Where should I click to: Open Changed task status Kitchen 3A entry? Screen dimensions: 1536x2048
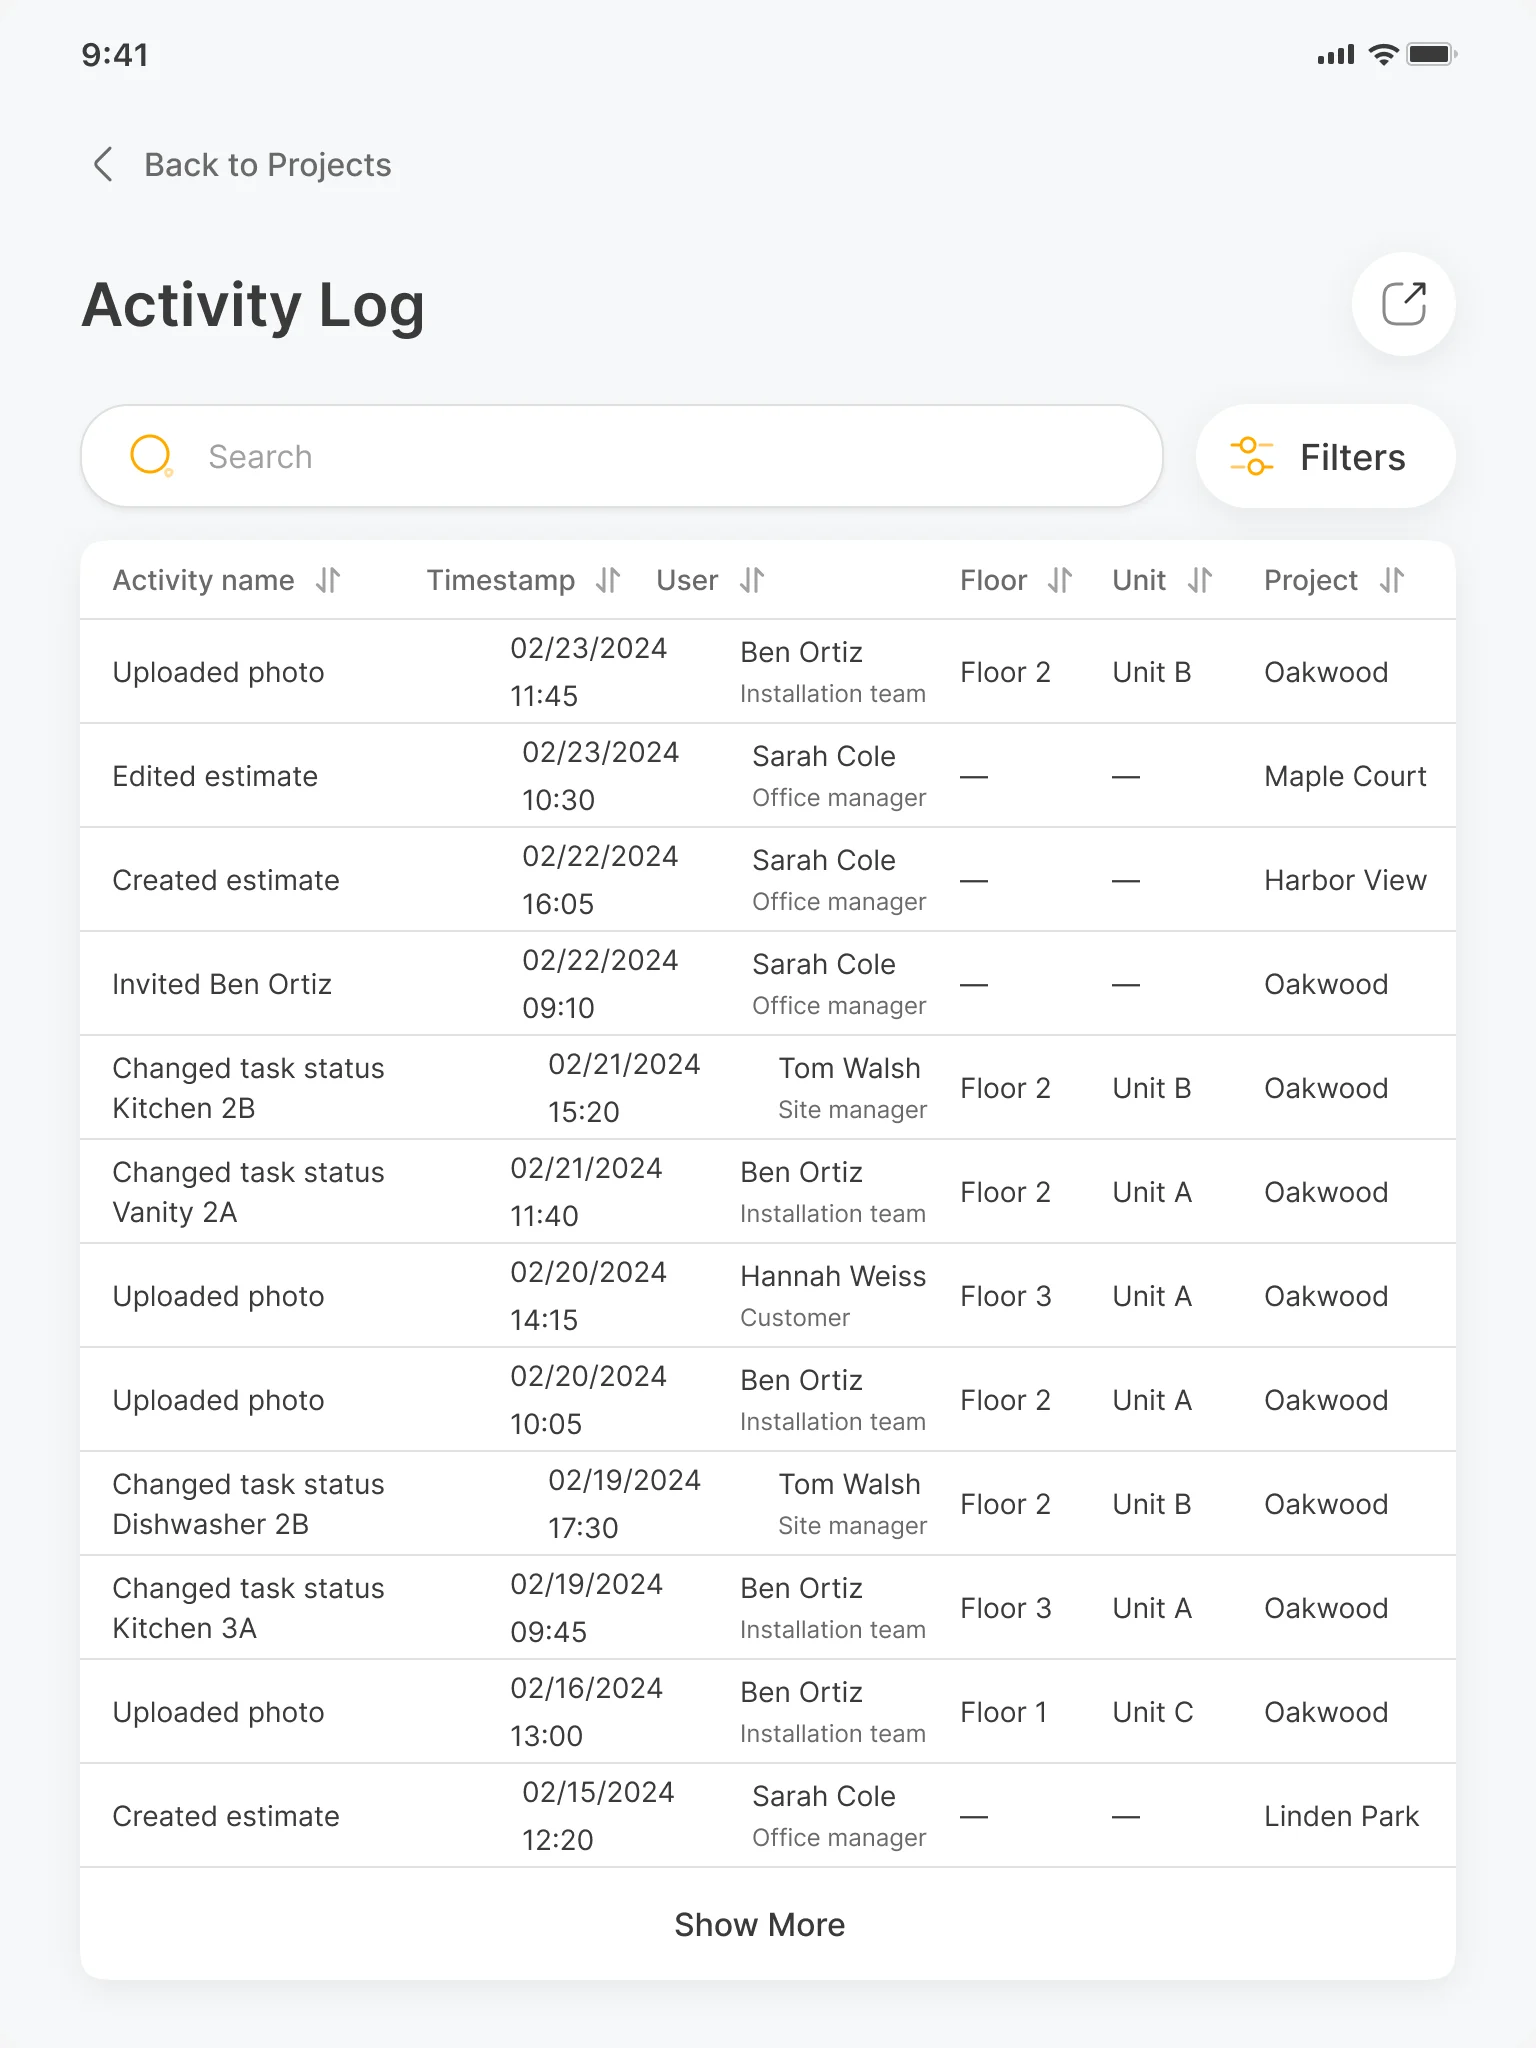pyautogui.click(x=248, y=1608)
